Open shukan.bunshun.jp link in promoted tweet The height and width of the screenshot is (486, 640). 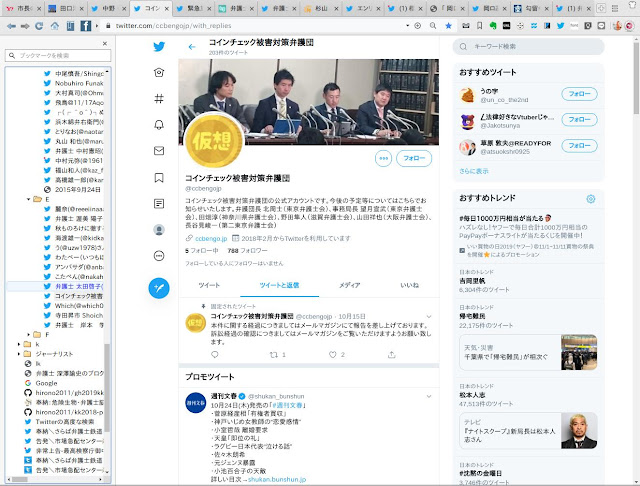tap(277, 479)
